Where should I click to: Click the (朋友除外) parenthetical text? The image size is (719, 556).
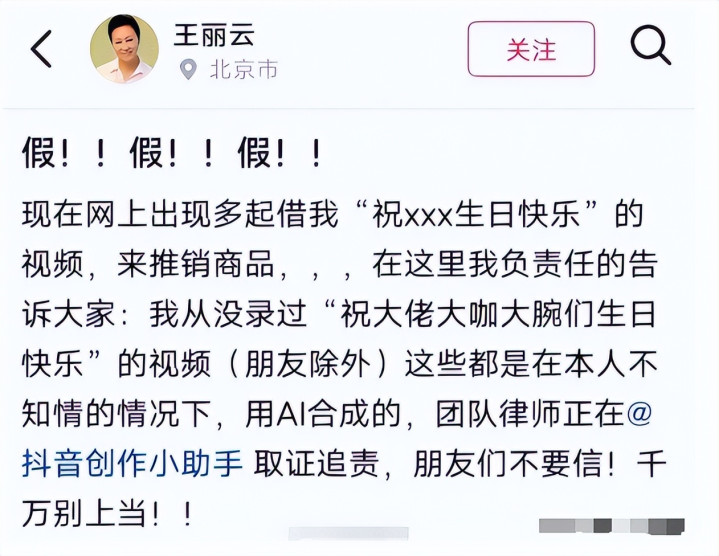tap(309, 364)
